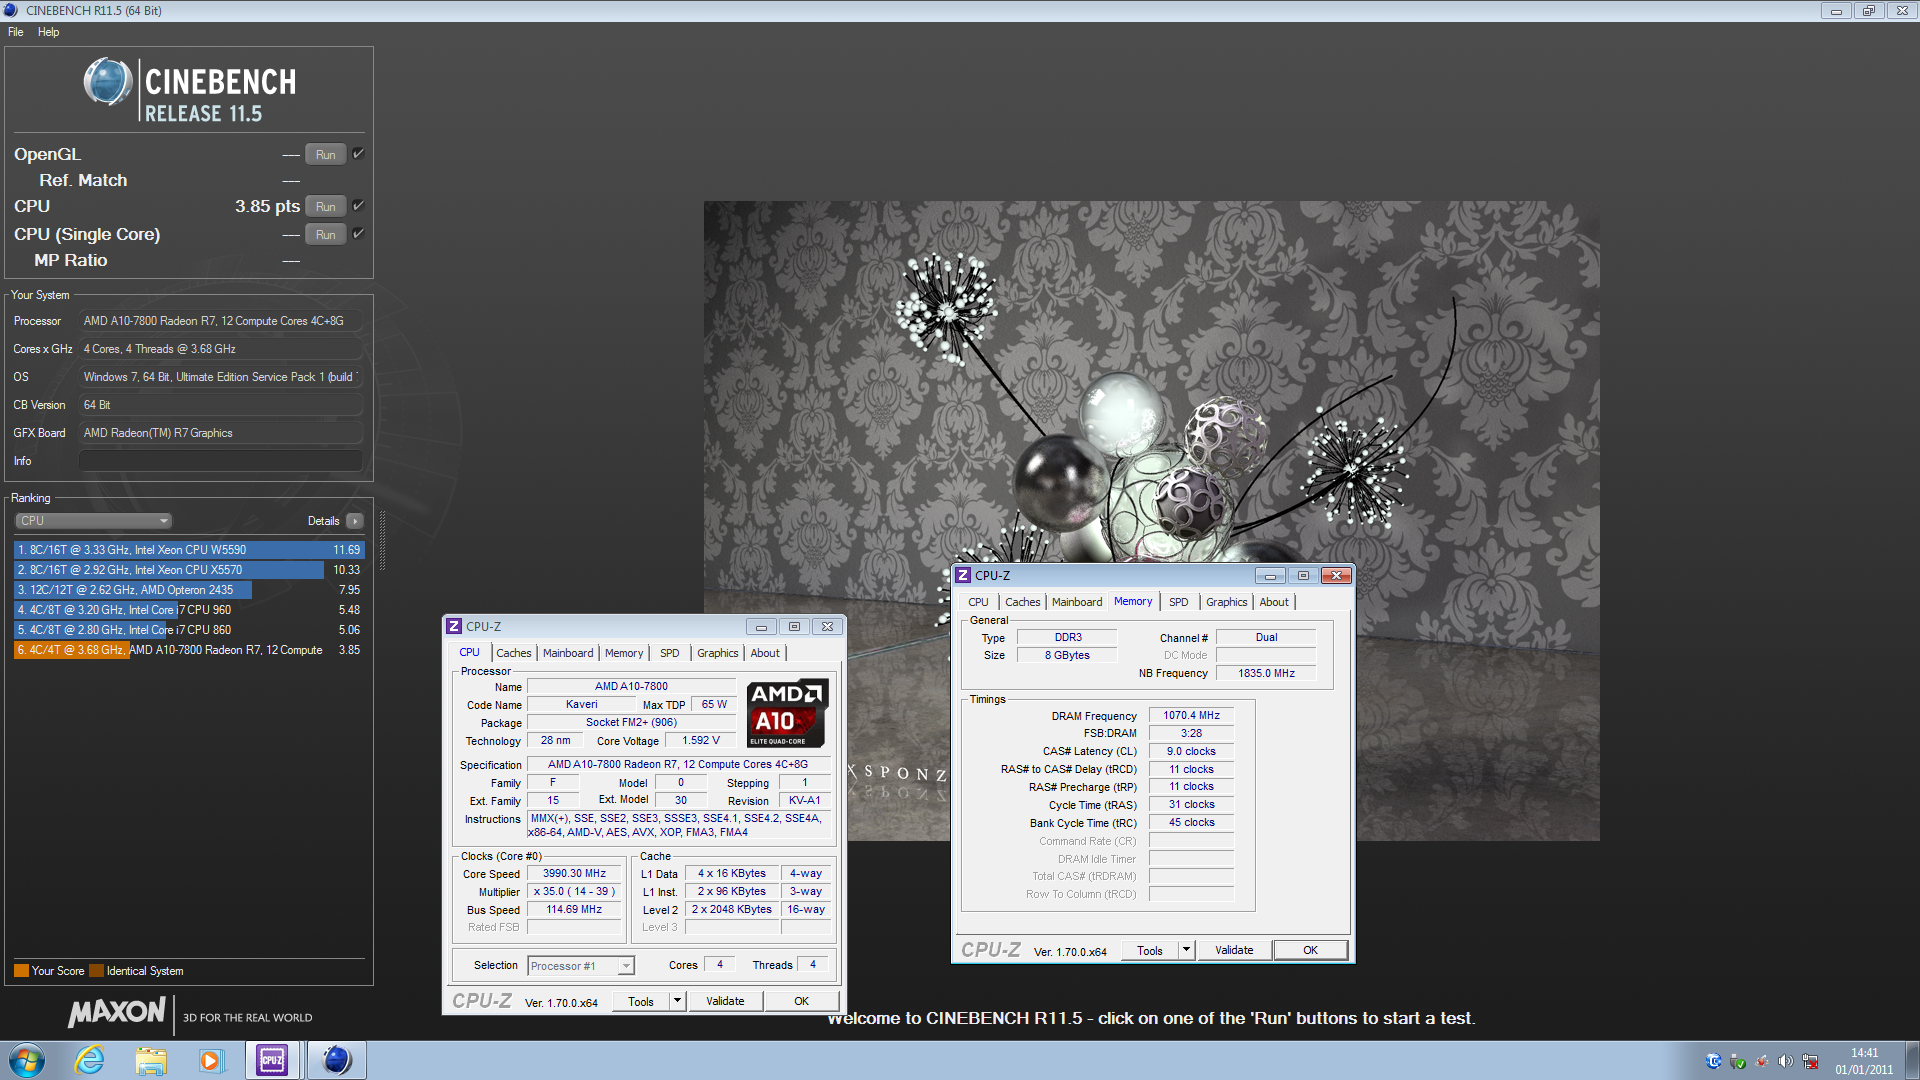Switch to Mainboard tab in CPU-Z CPU window
This screenshot has width=1920, height=1080.
click(x=568, y=653)
